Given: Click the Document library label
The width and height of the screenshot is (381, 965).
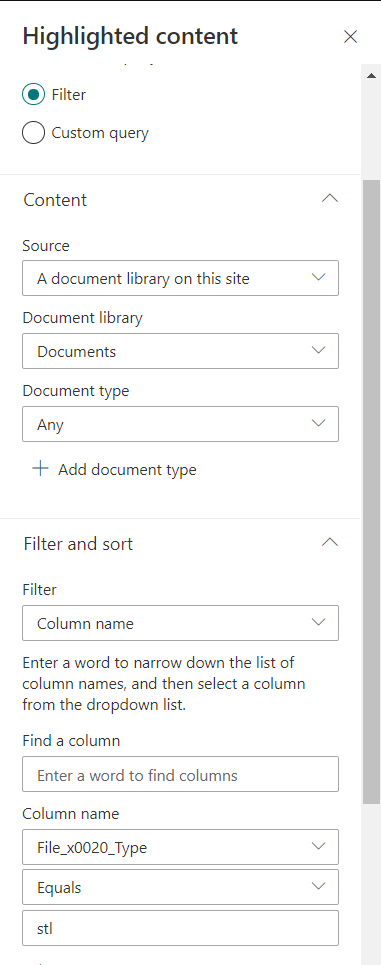Looking at the screenshot, I should pyautogui.click(x=82, y=318).
